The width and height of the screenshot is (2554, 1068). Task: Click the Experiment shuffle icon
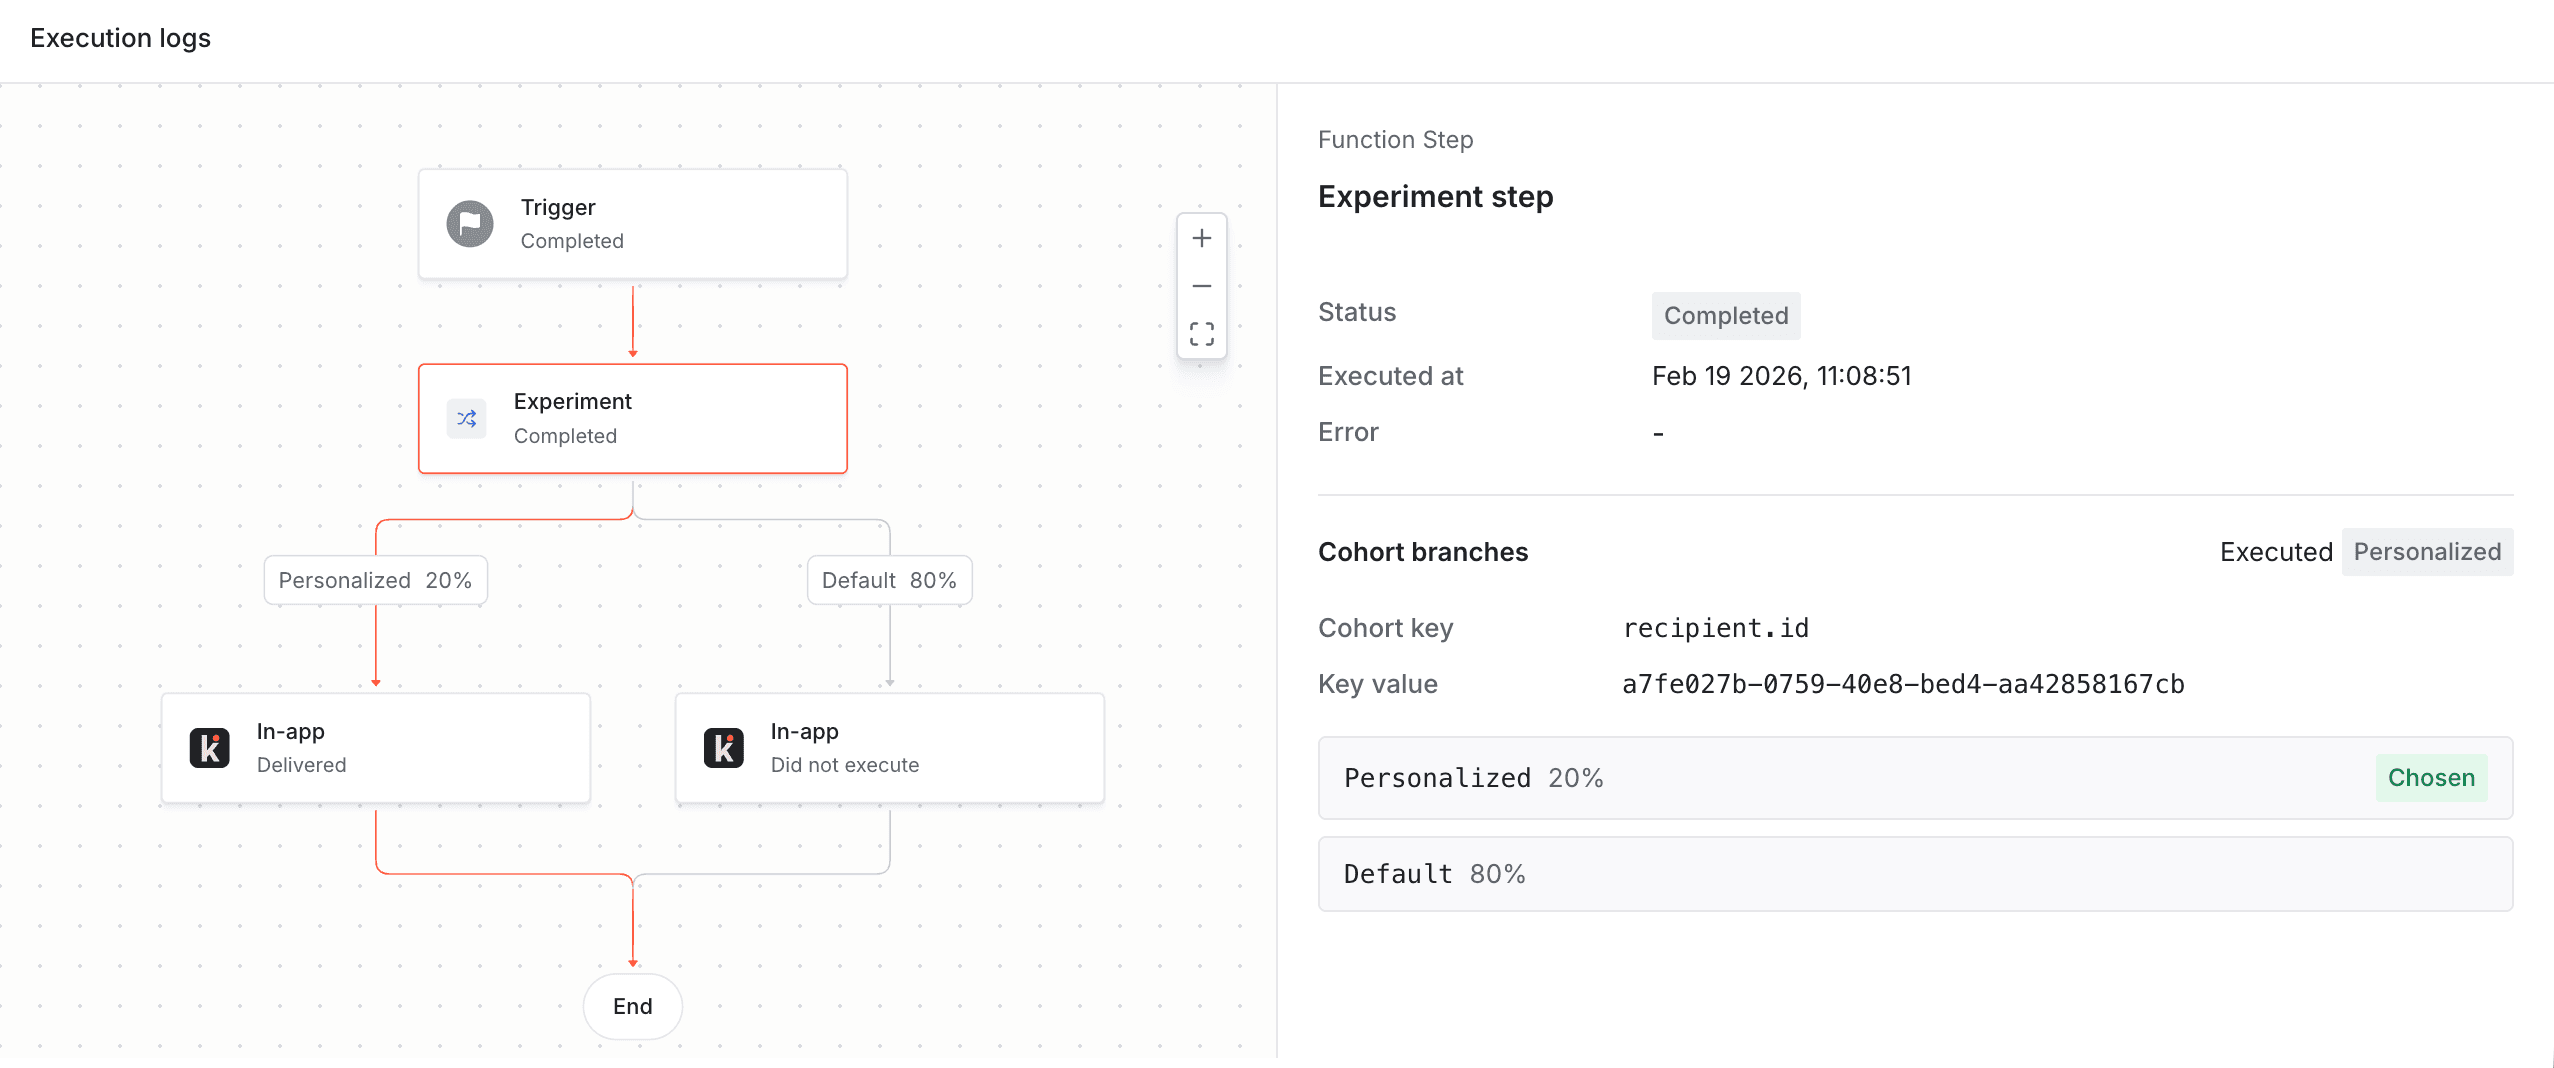(466, 418)
